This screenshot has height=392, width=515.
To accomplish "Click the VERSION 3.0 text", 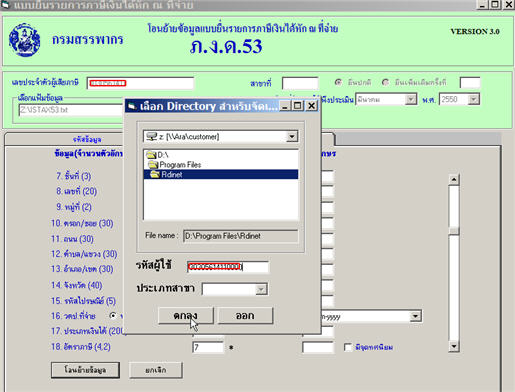I will pos(475,31).
